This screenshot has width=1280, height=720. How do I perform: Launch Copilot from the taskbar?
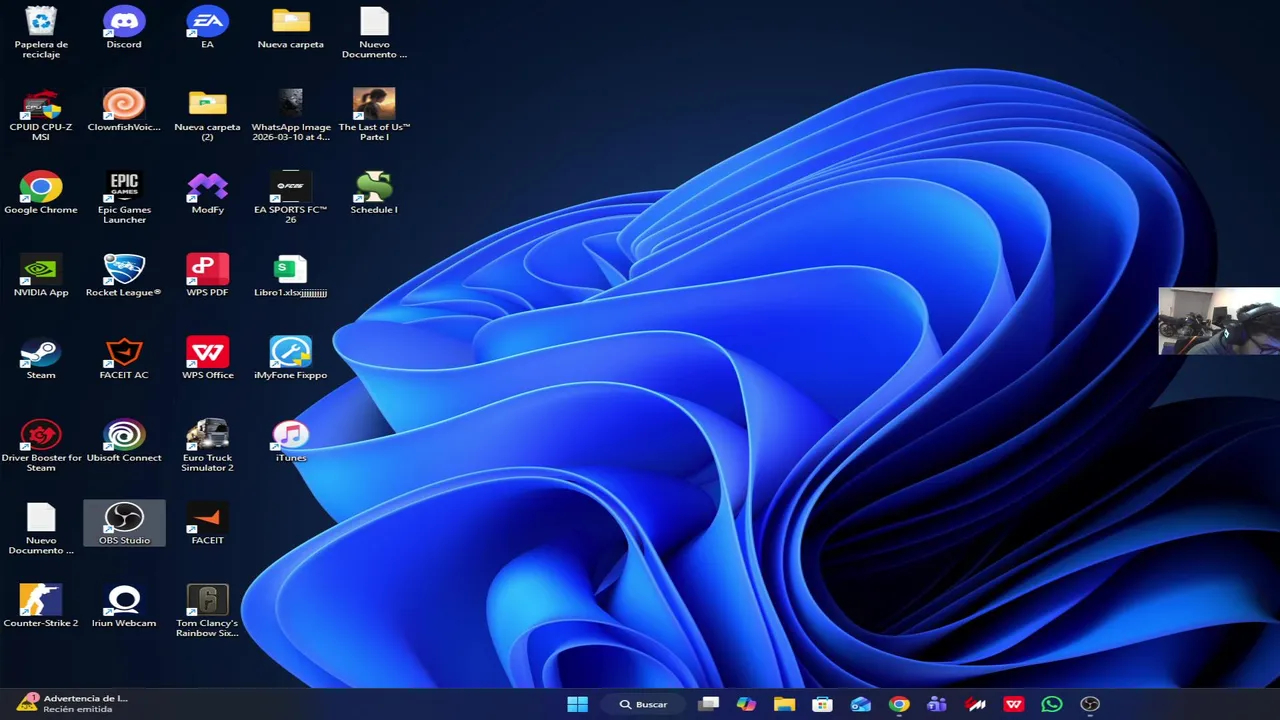pyautogui.click(x=746, y=704)
